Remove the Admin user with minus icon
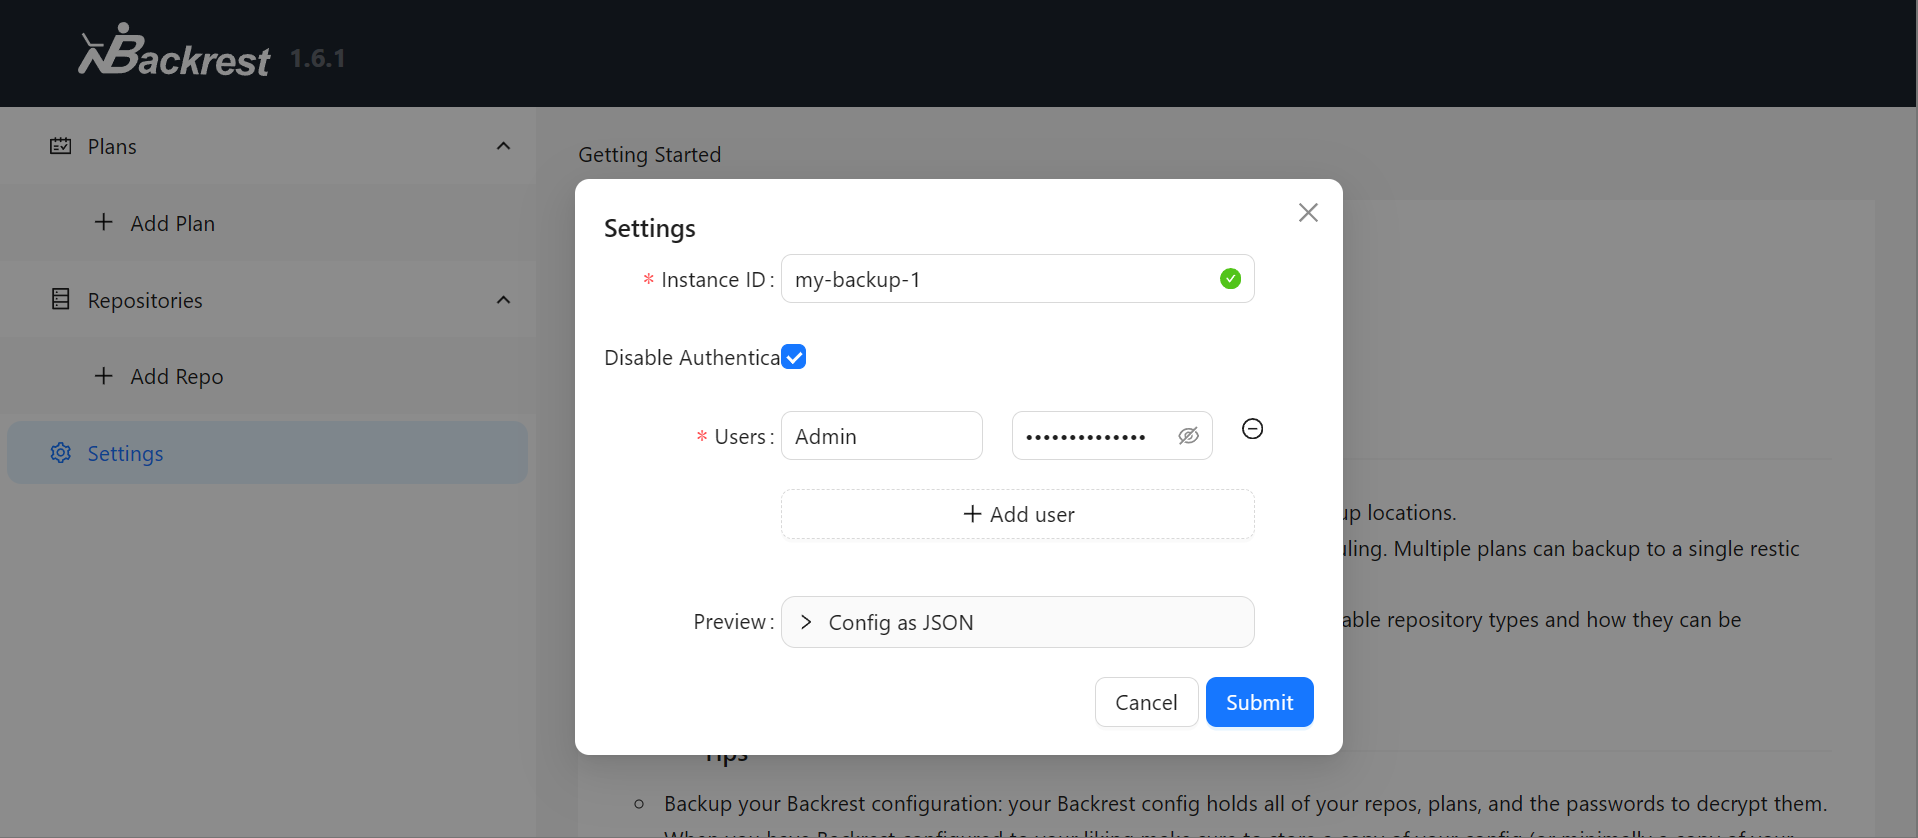This screenshot has height=838, width=1918. click(1252, 429)
